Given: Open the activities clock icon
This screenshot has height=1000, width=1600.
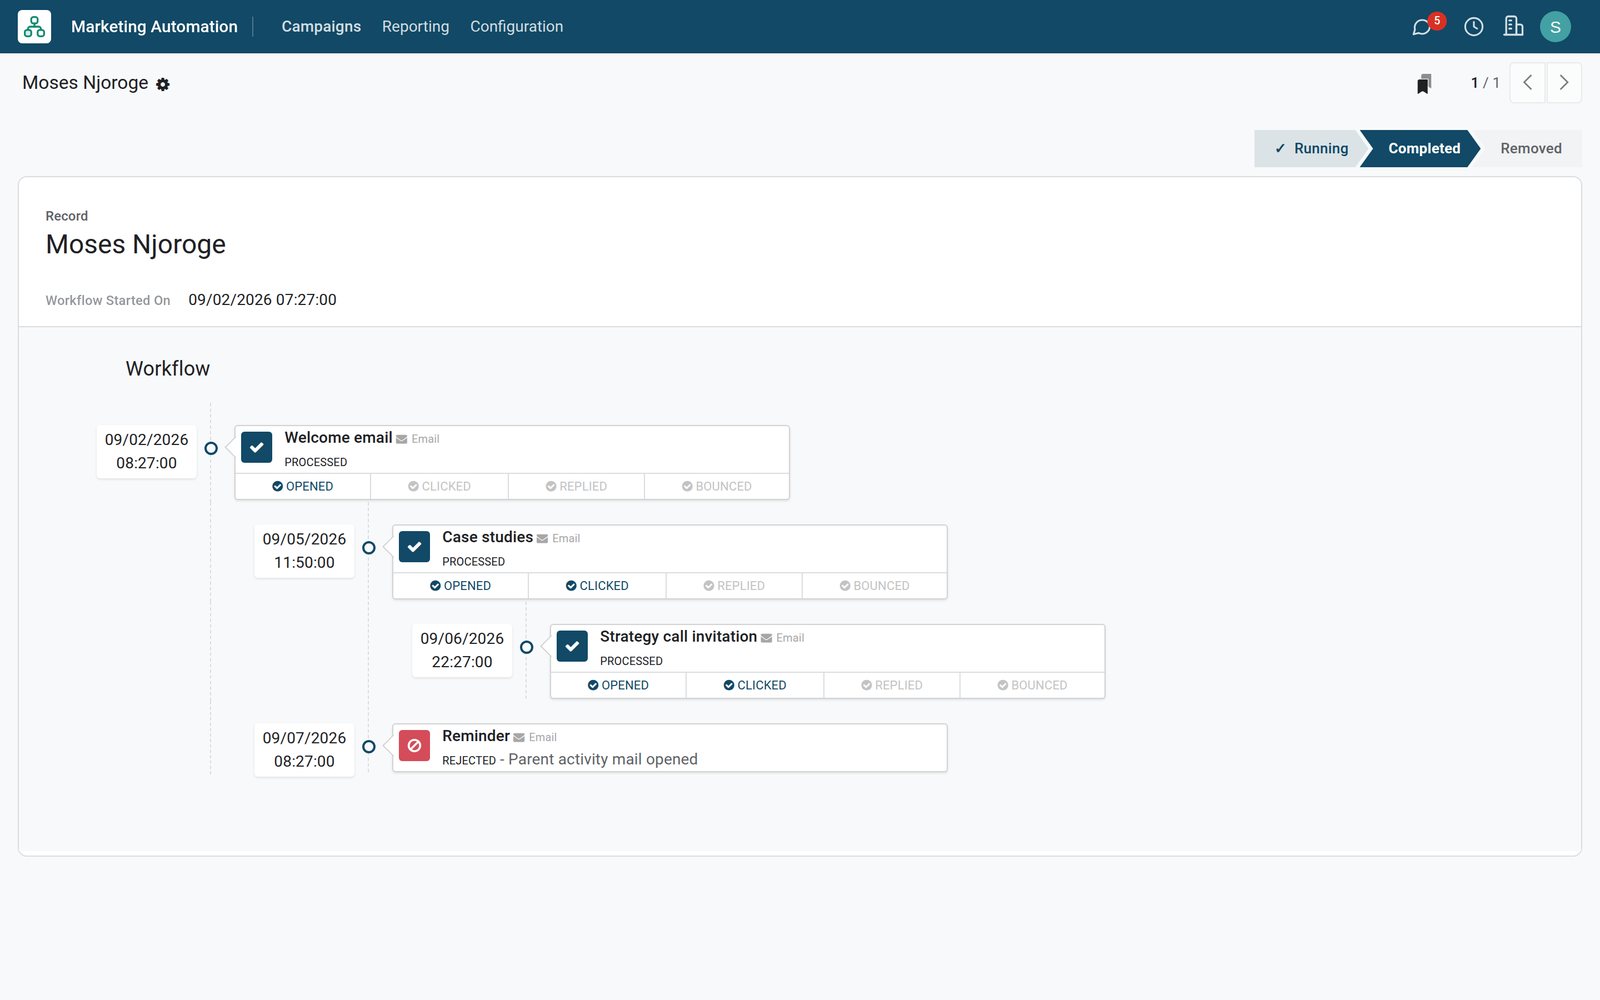Looking at the screenshot, I should coord(1473,27).
